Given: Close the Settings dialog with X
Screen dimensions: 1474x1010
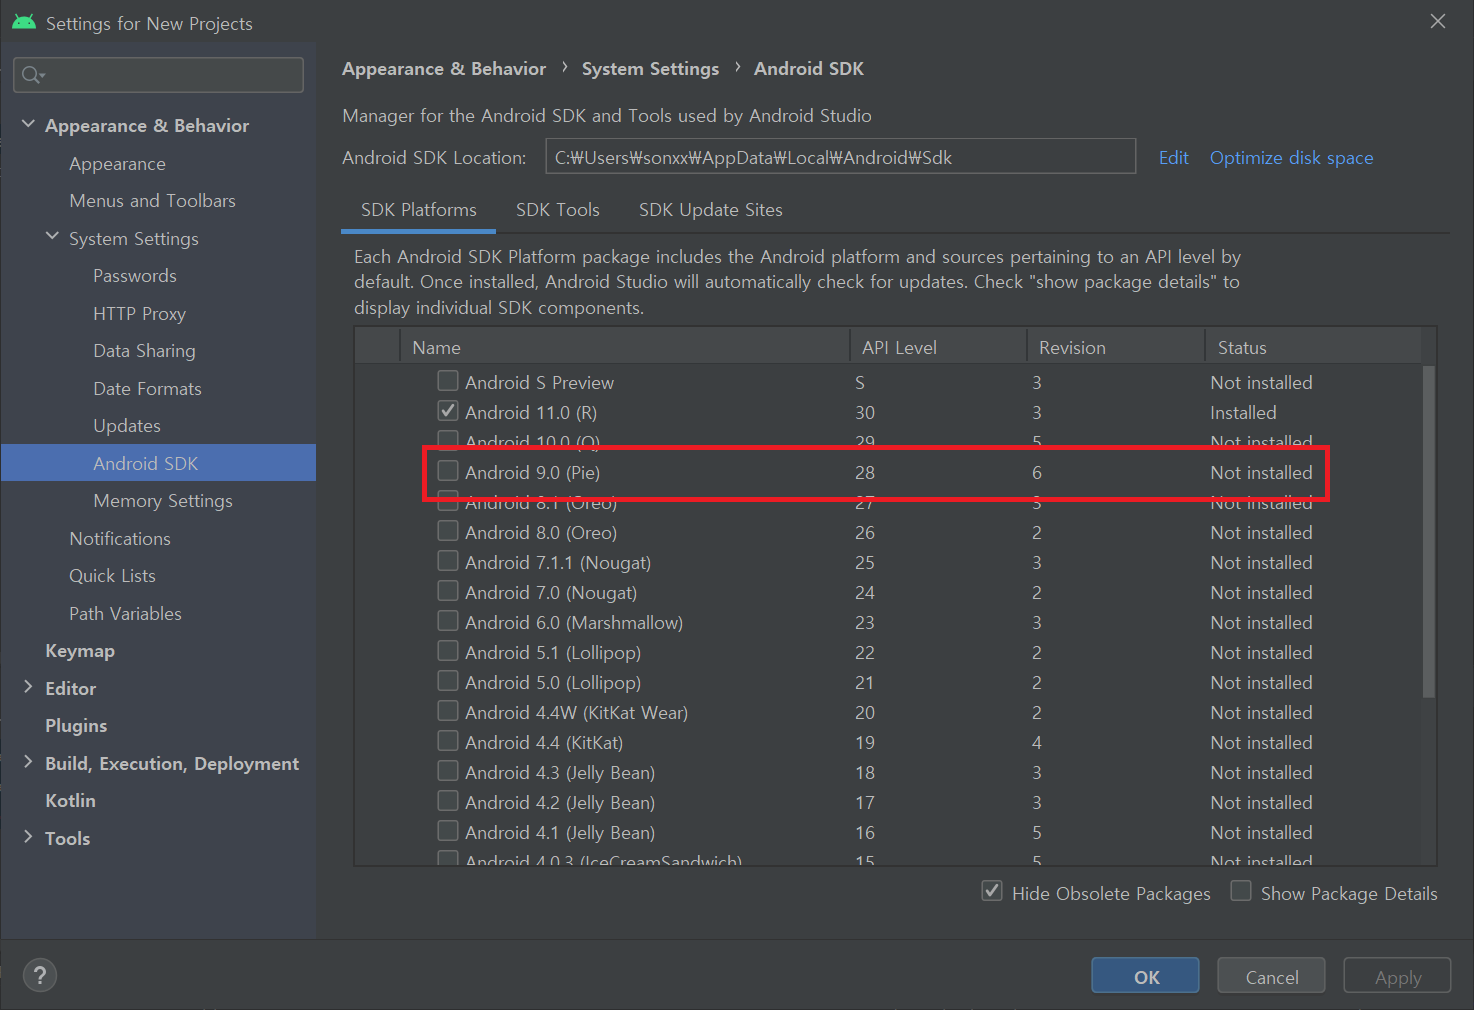Looking at the screenshot, I should click(1438, 21).
